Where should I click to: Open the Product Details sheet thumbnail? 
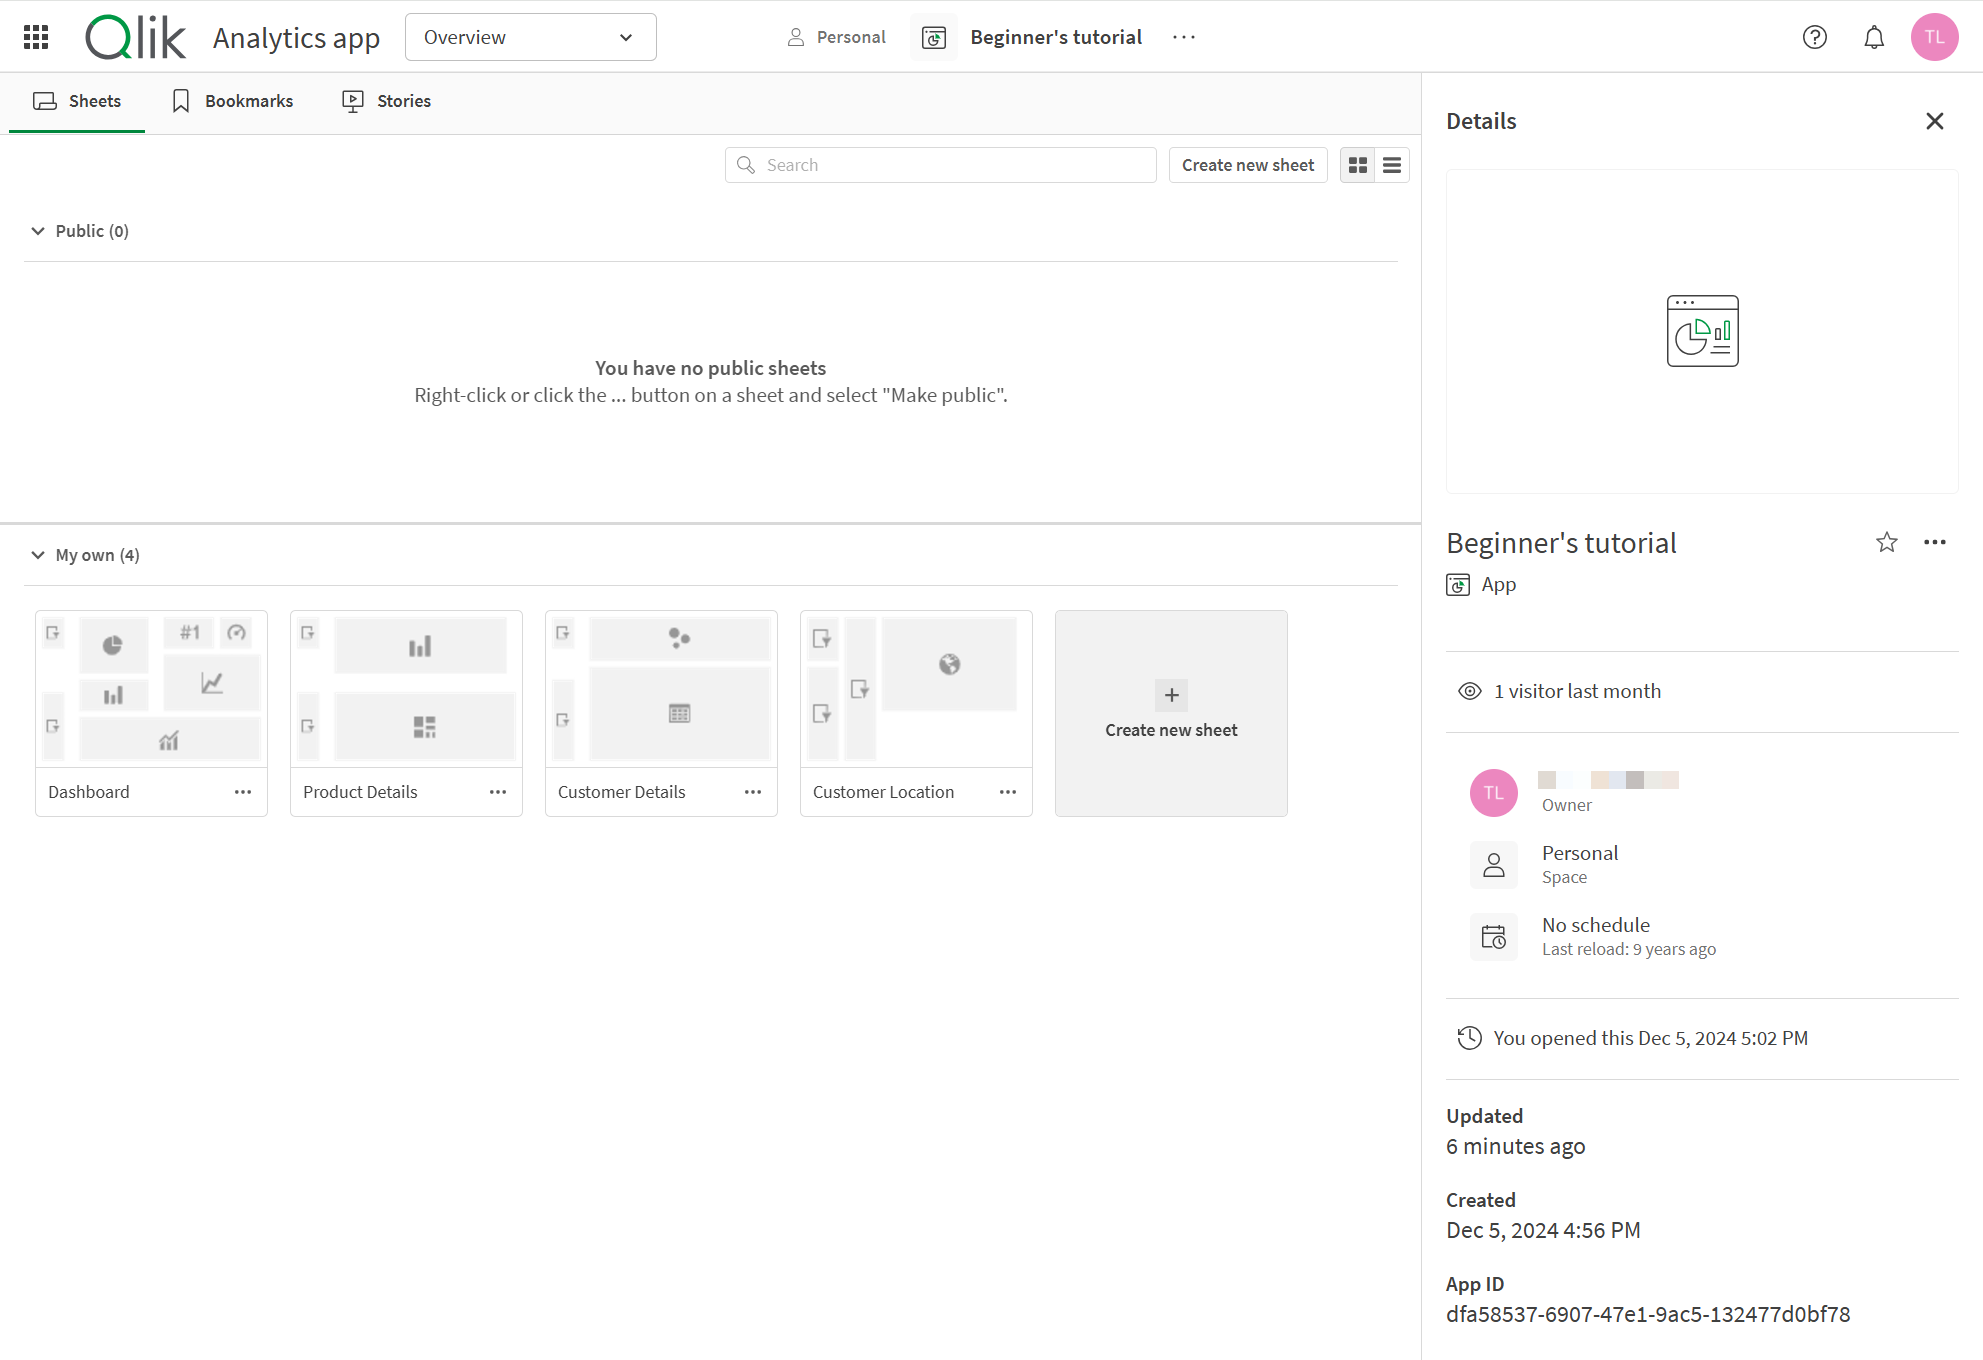[x=406, y=689]
